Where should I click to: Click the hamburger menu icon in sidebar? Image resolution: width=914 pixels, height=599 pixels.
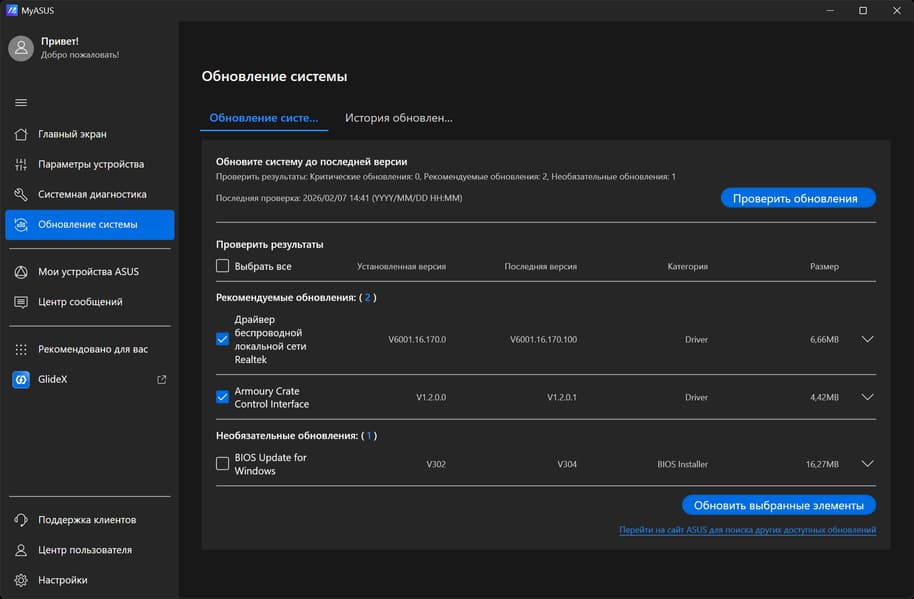point(21,103)
